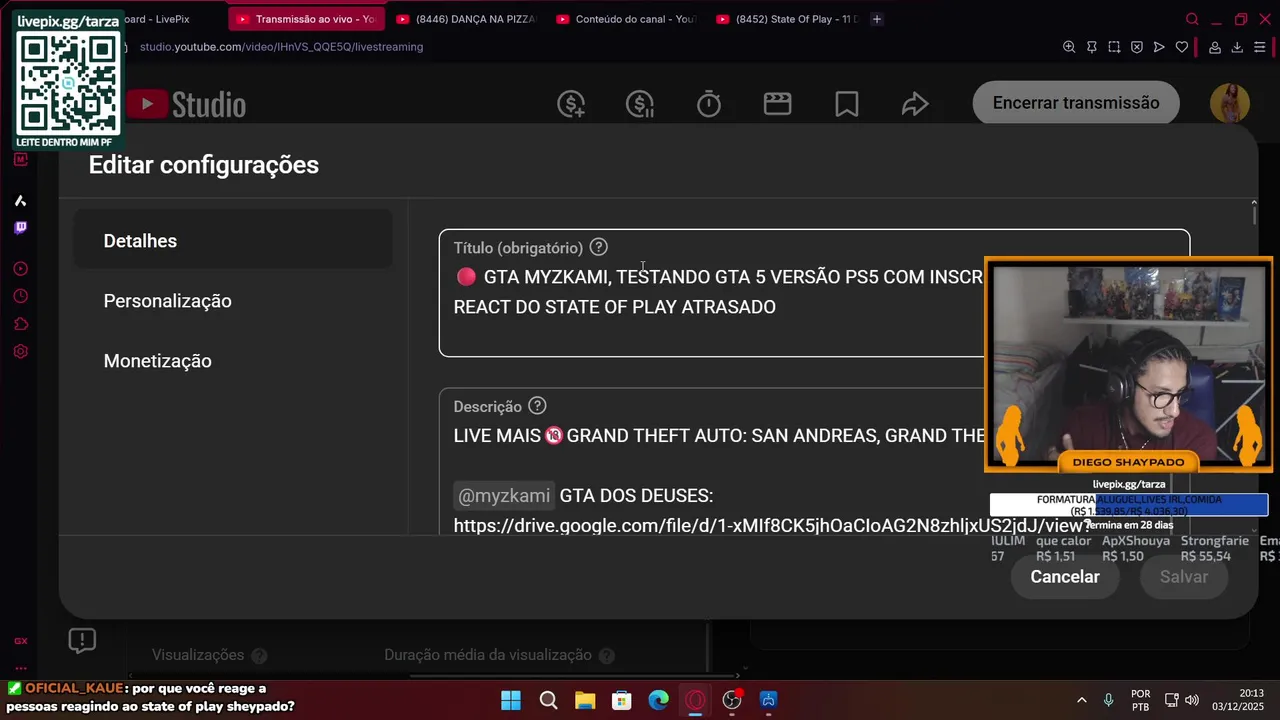Click the volume speaker icon in tray
The height and width of the screenshot is (720, 1280).
1191,700
